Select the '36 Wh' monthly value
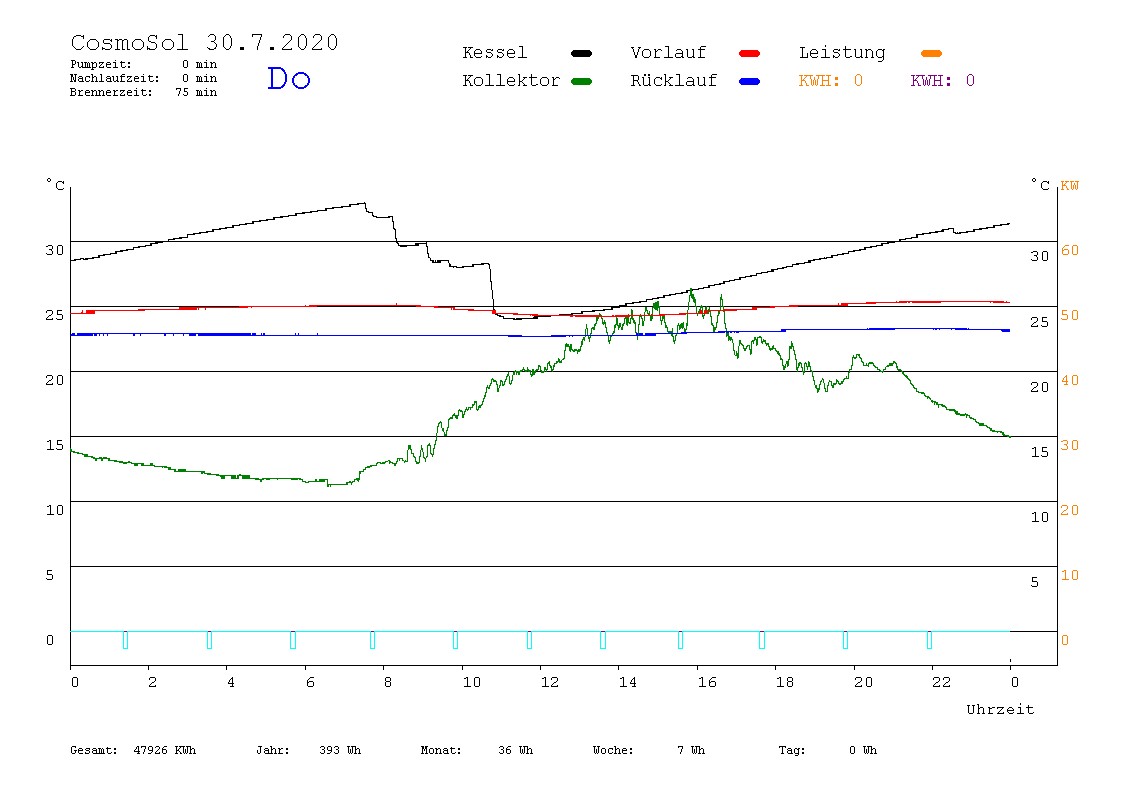The height and width of the screenshot is (812, 1148). [515, 750]
